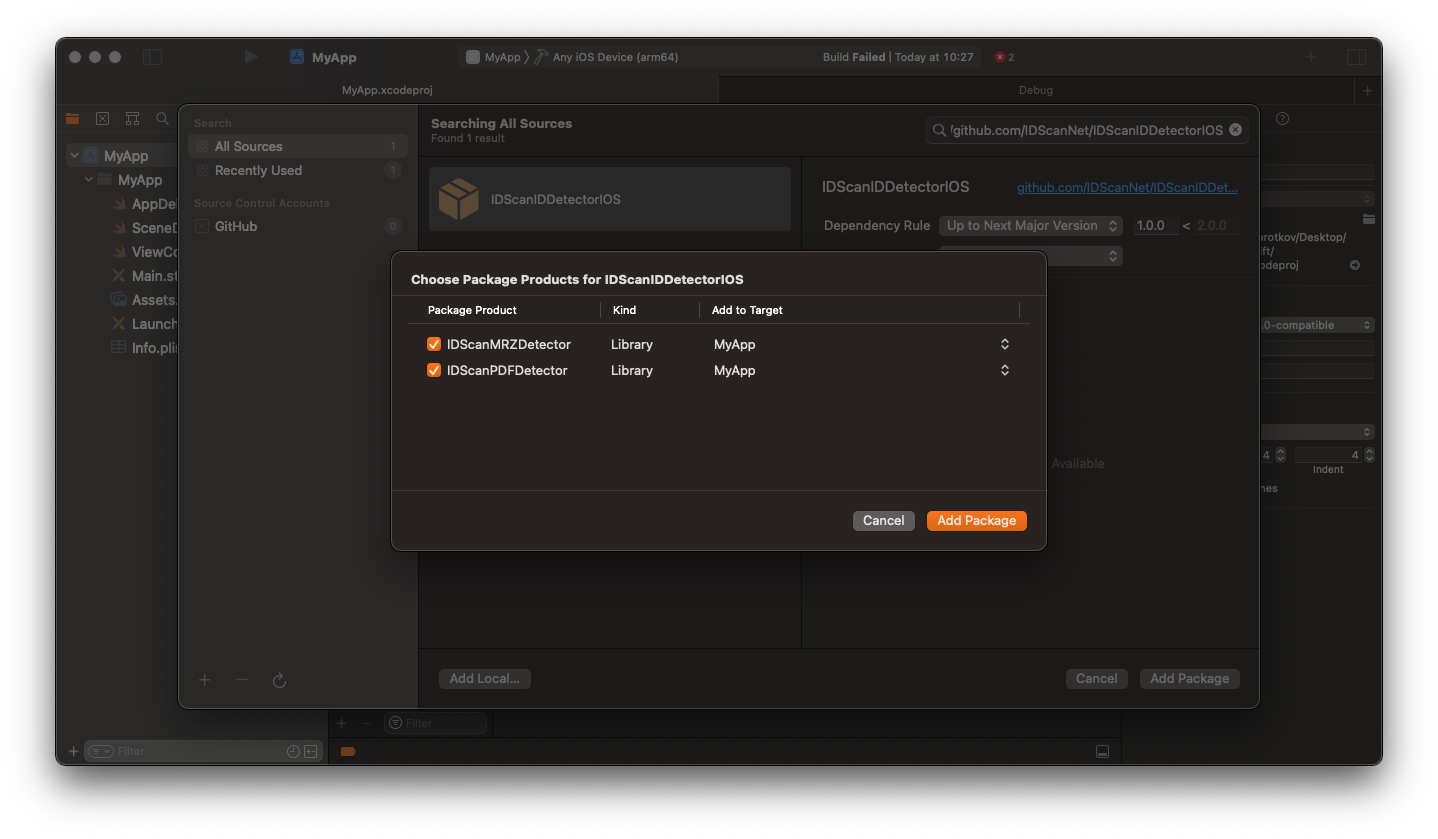The image size is (1438, 839).
Task: Click the package URL search field
Action: (x=1087, y=130)
